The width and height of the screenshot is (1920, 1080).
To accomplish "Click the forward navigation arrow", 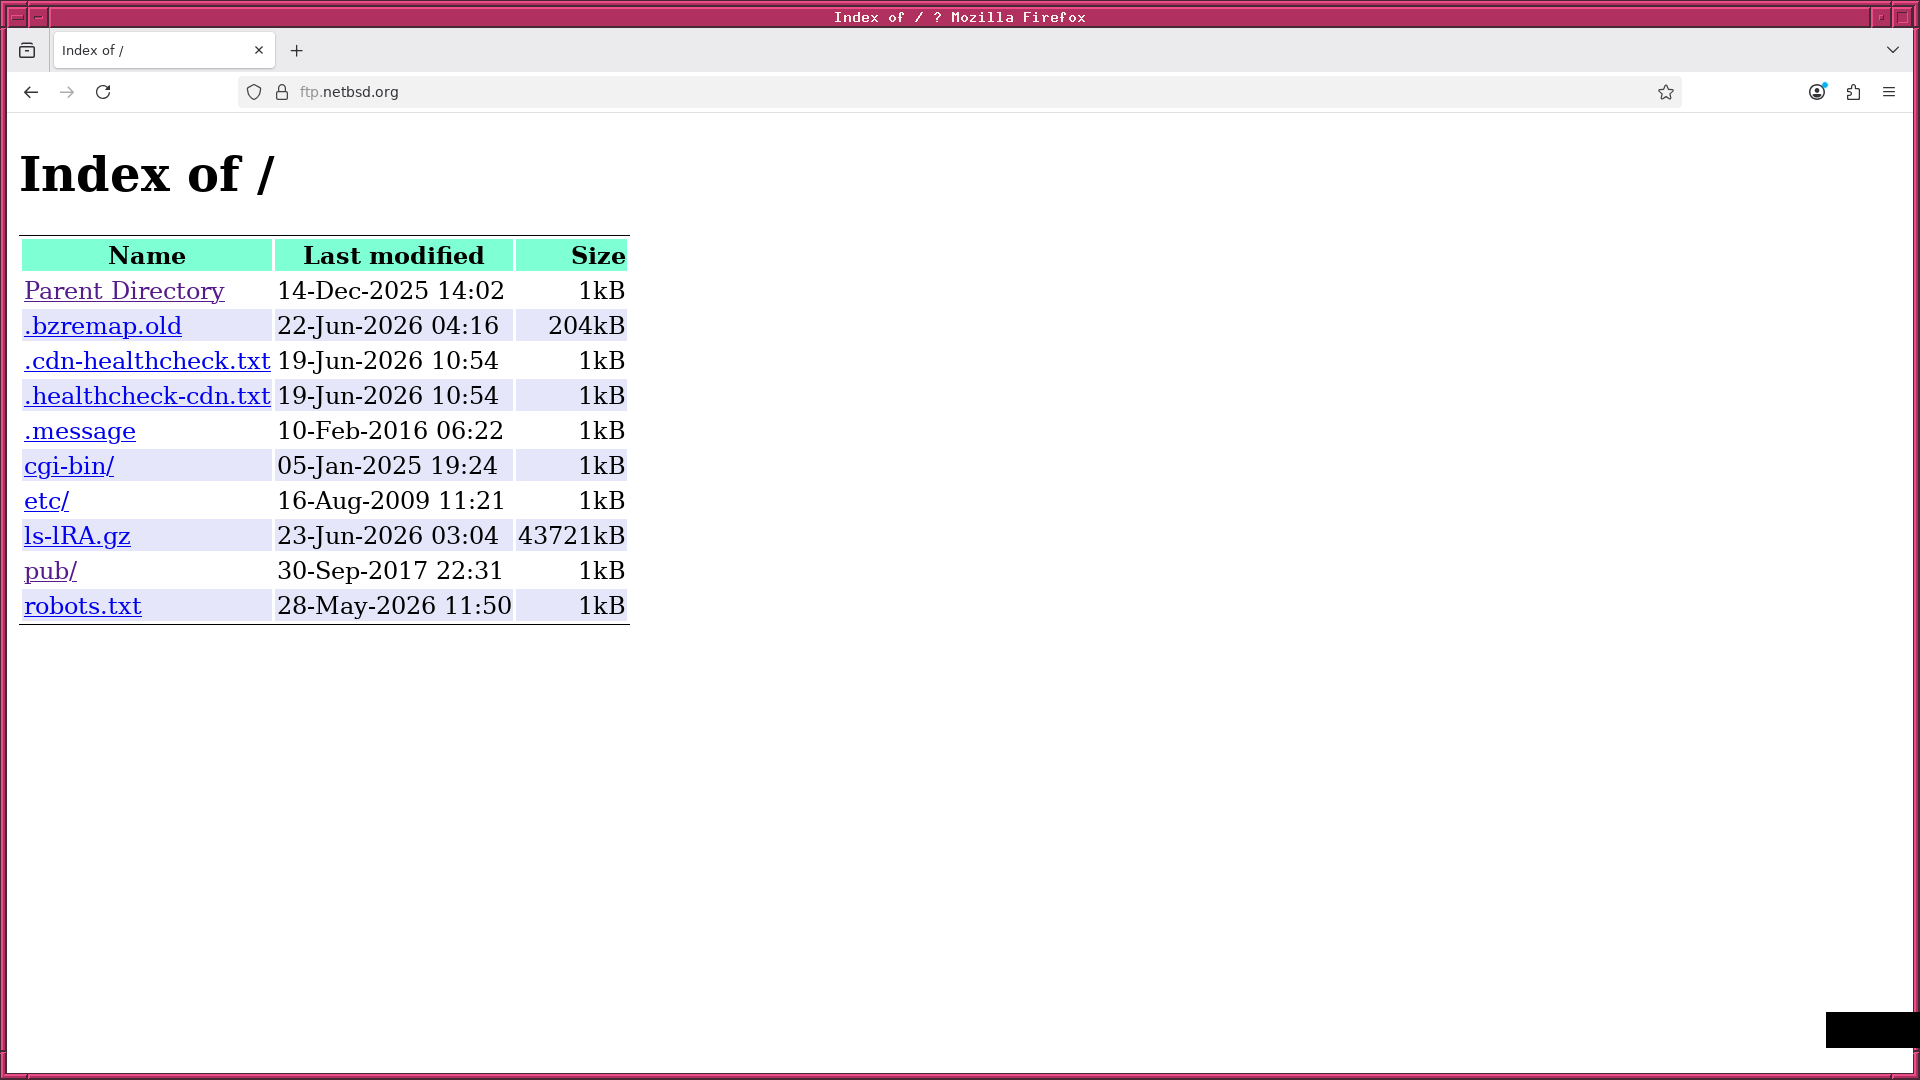I will click(67, 92).
